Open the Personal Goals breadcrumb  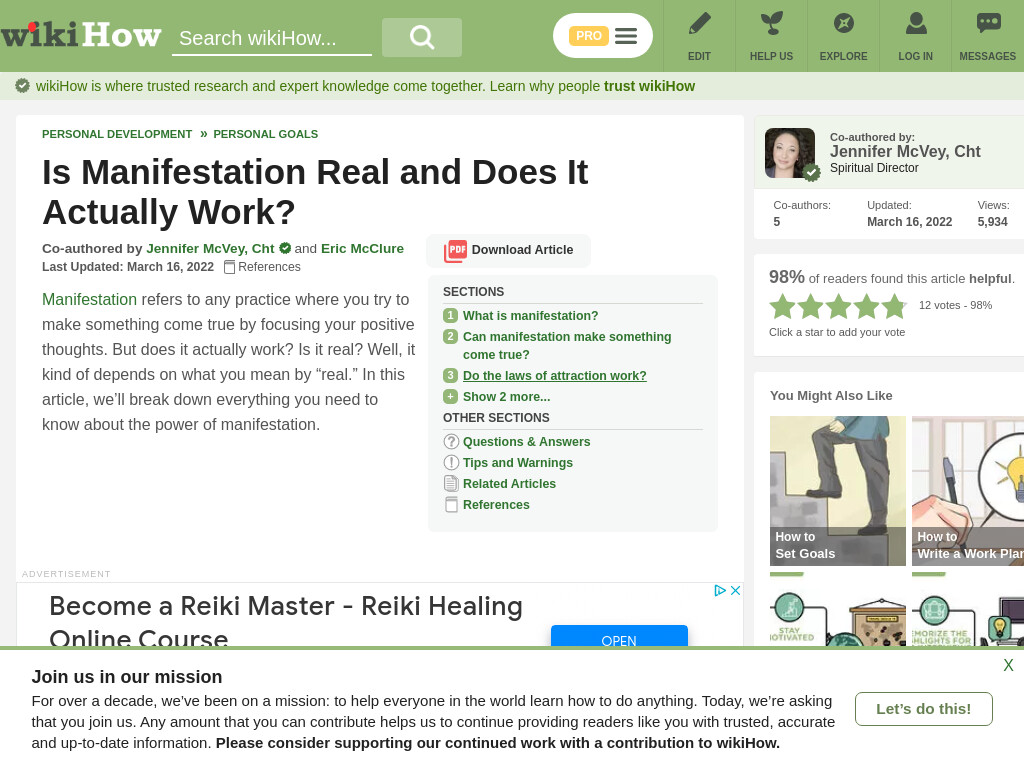coord(266,134)
